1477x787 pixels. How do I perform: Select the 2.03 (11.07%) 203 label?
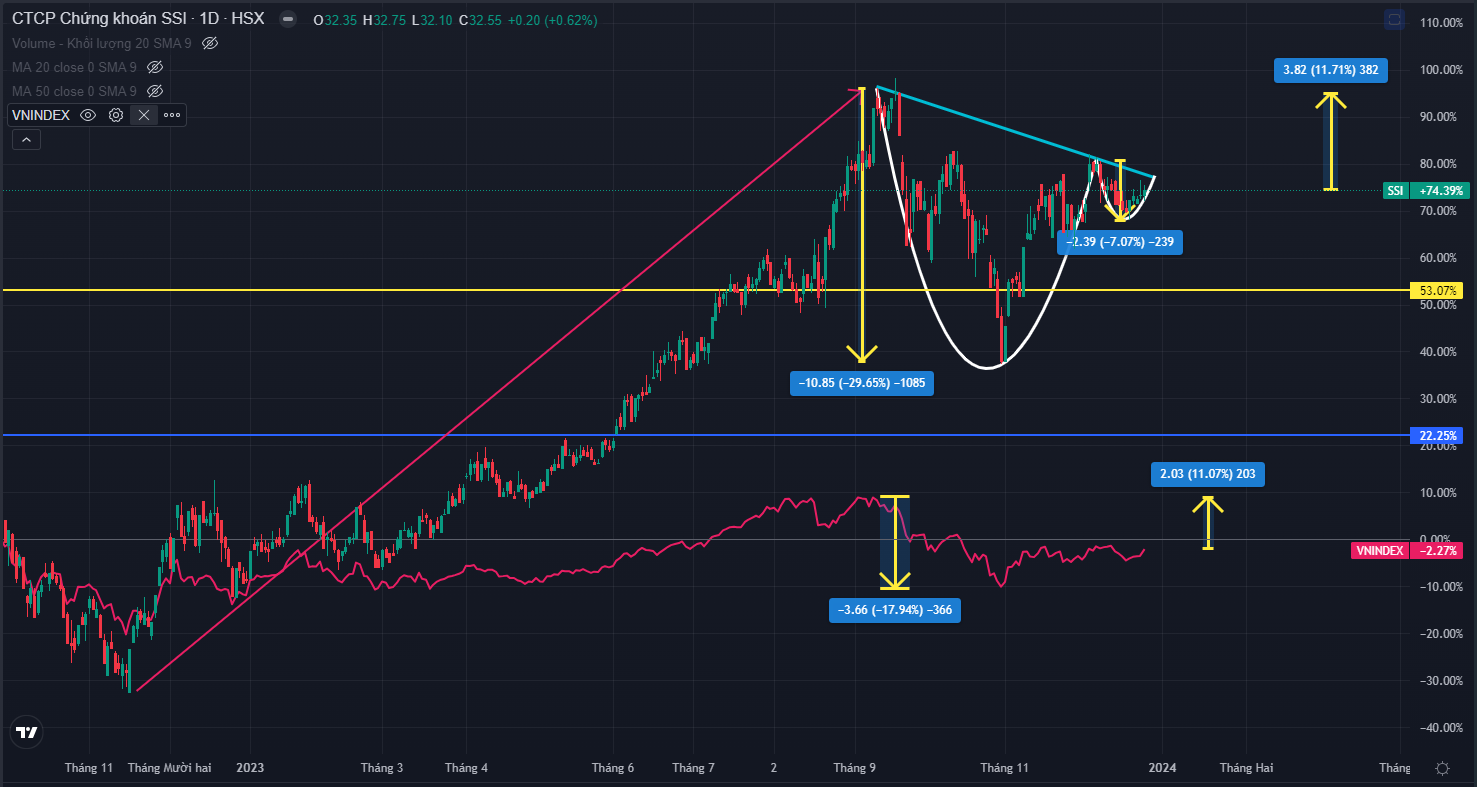pos(1208,474)
